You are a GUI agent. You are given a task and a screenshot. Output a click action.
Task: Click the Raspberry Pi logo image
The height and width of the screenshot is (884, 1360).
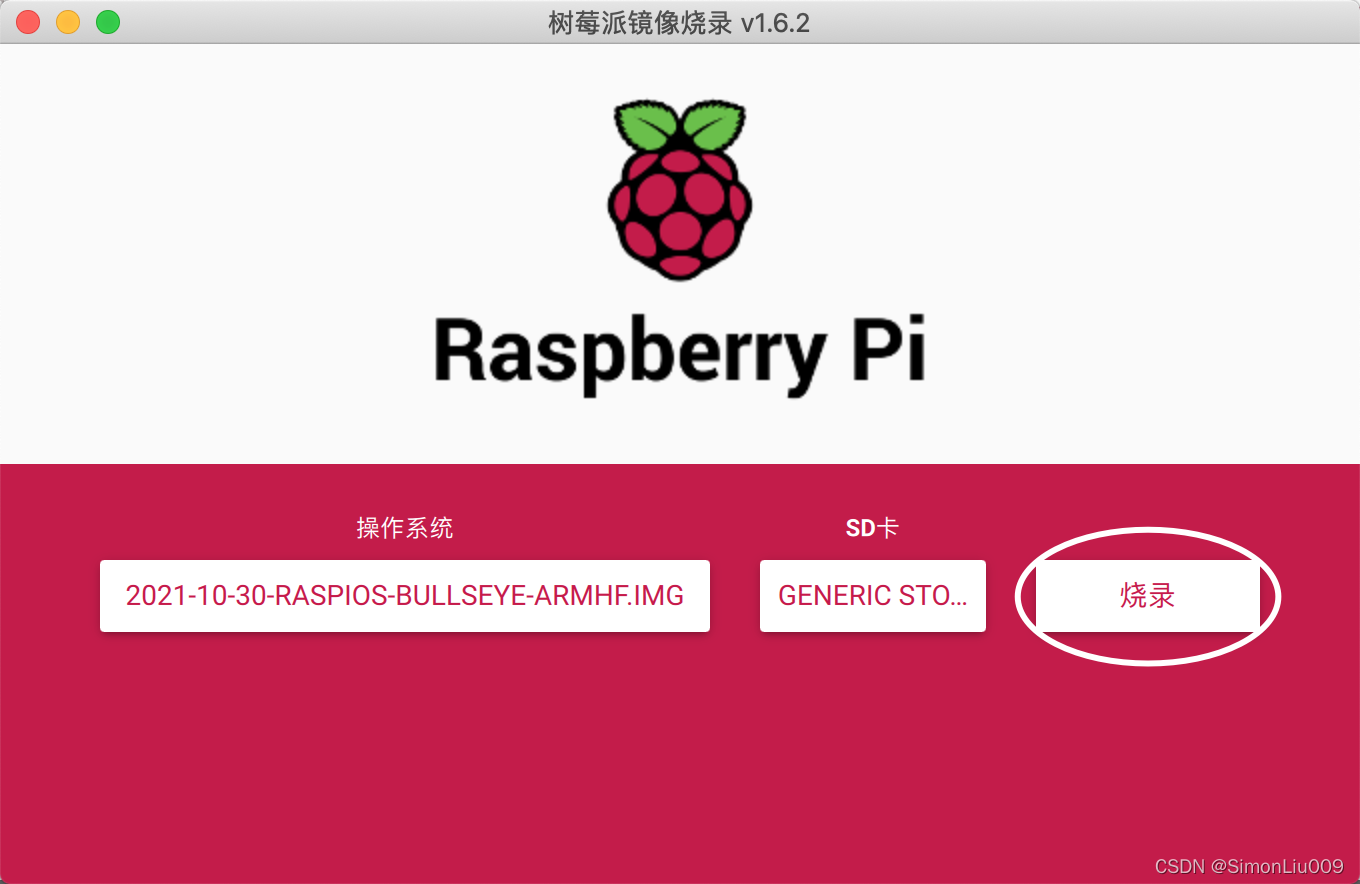[x=680, y=189]
